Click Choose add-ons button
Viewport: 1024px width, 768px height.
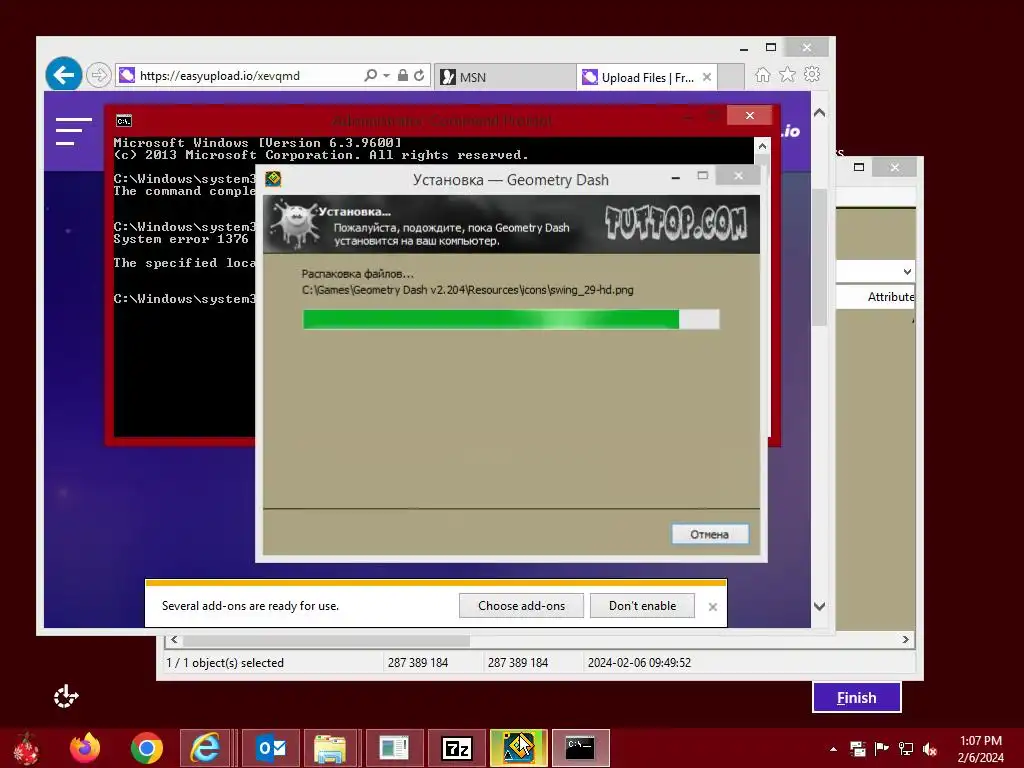(x=521, y=605)
